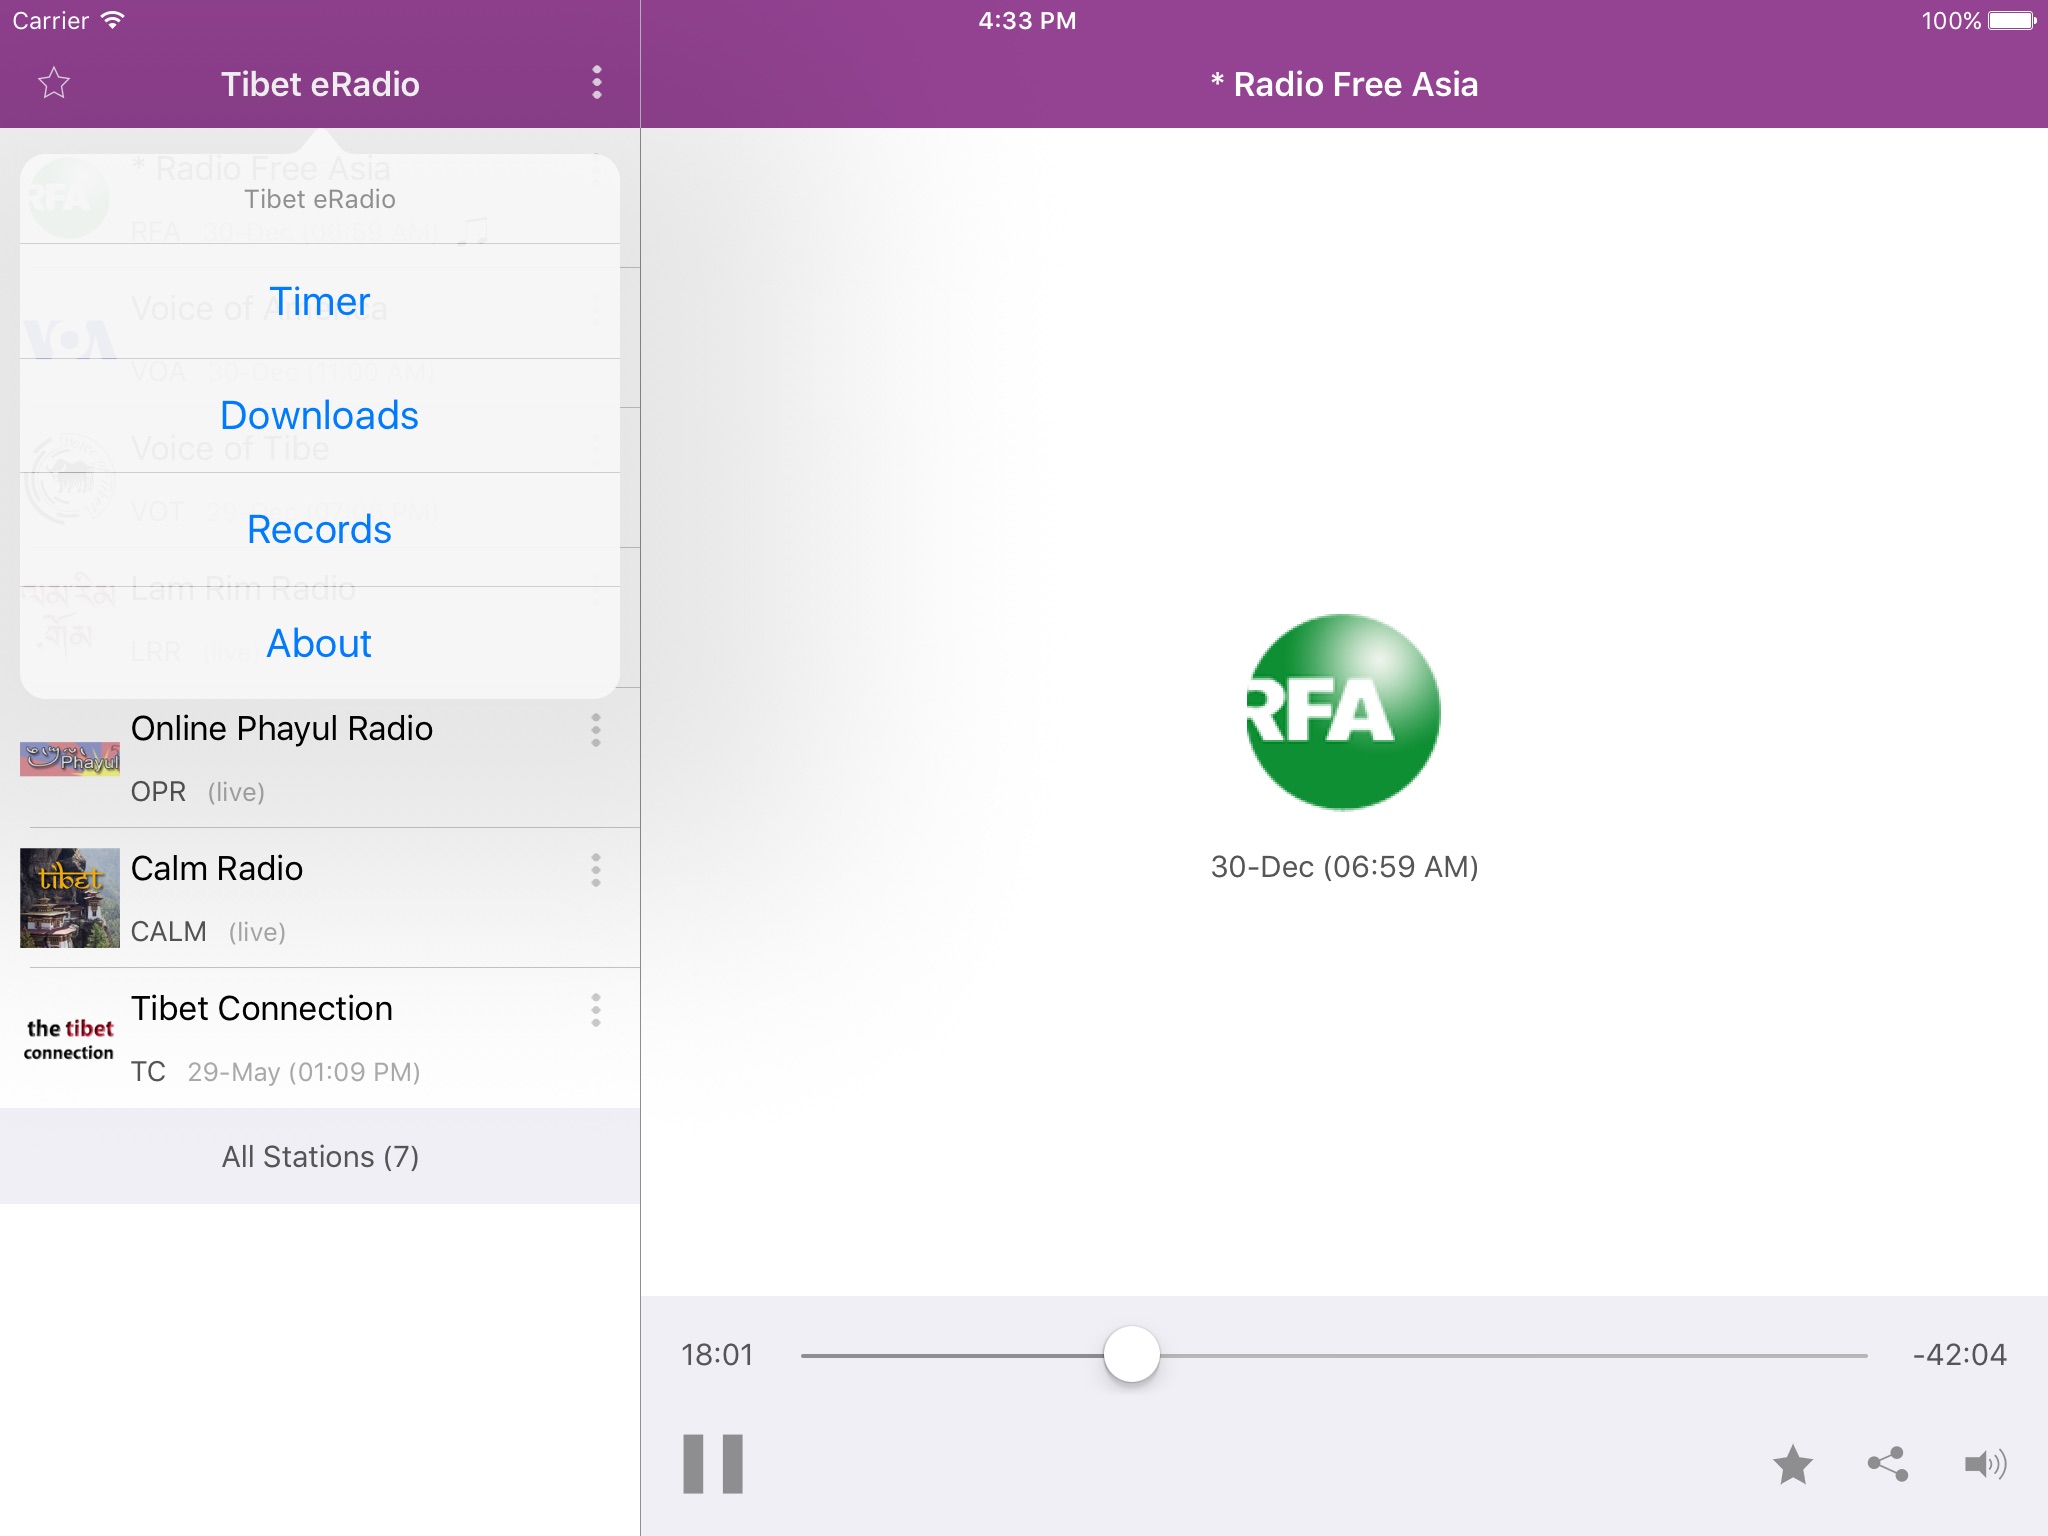Tap the Online Phayul Radio logo
This screenshot has height=1536, width=2048.
pyautogui.click(x=70, y=759)
